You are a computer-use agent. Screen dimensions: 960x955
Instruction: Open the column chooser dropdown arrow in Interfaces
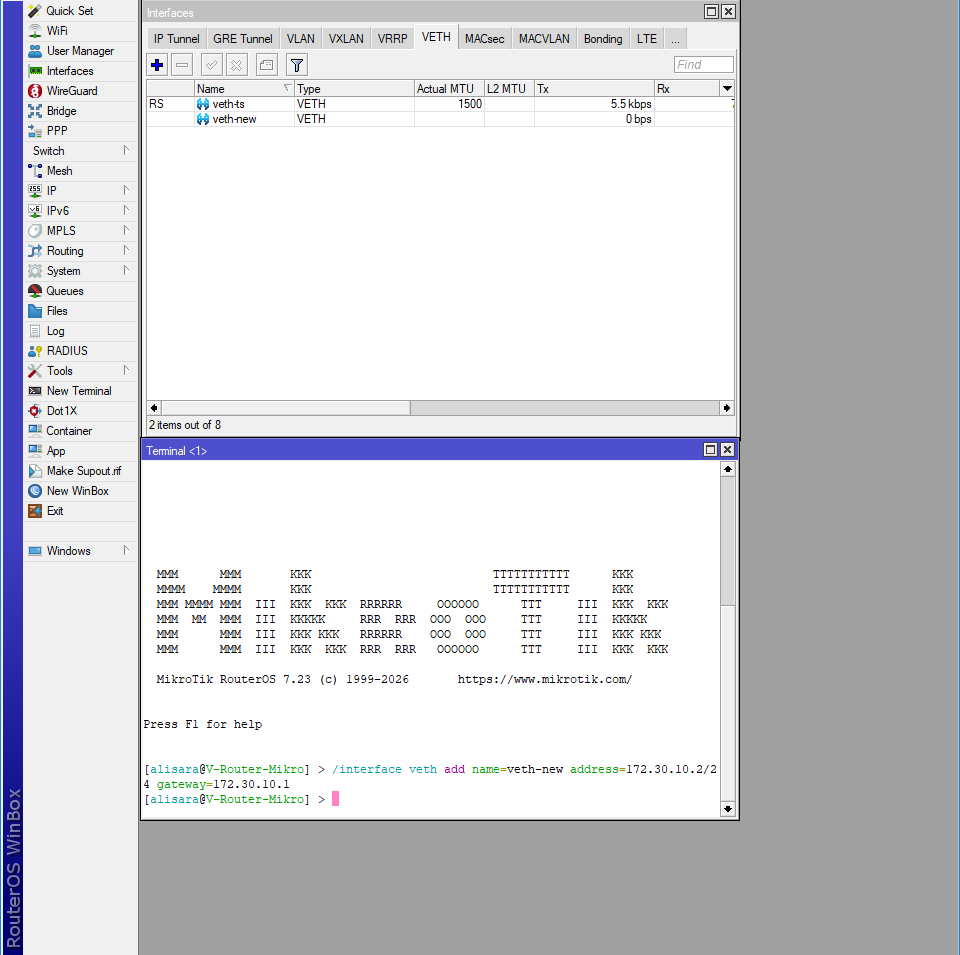click(727, 89)
